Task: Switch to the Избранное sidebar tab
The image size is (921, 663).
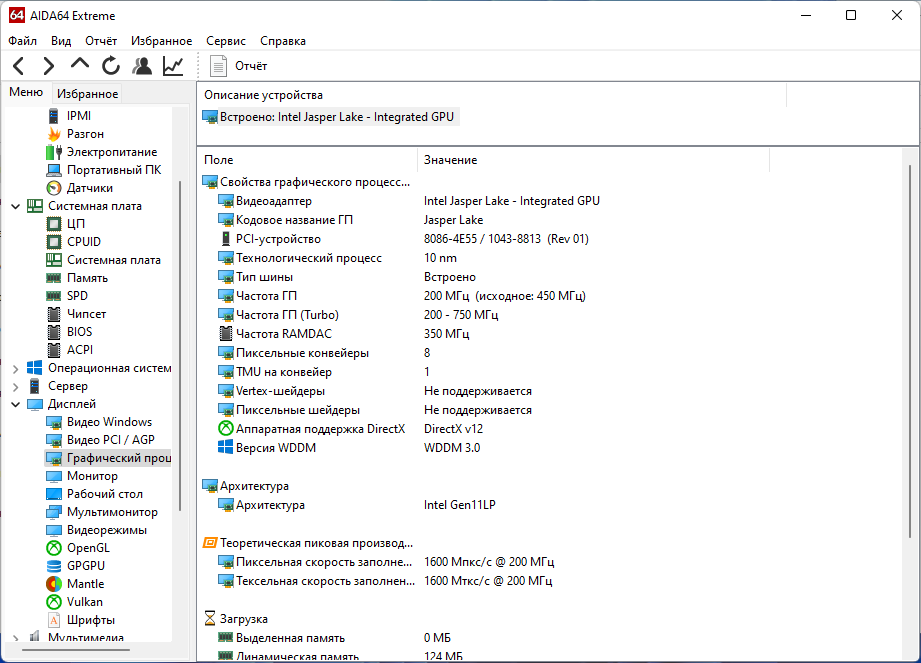Action: (x=88, y=94)
